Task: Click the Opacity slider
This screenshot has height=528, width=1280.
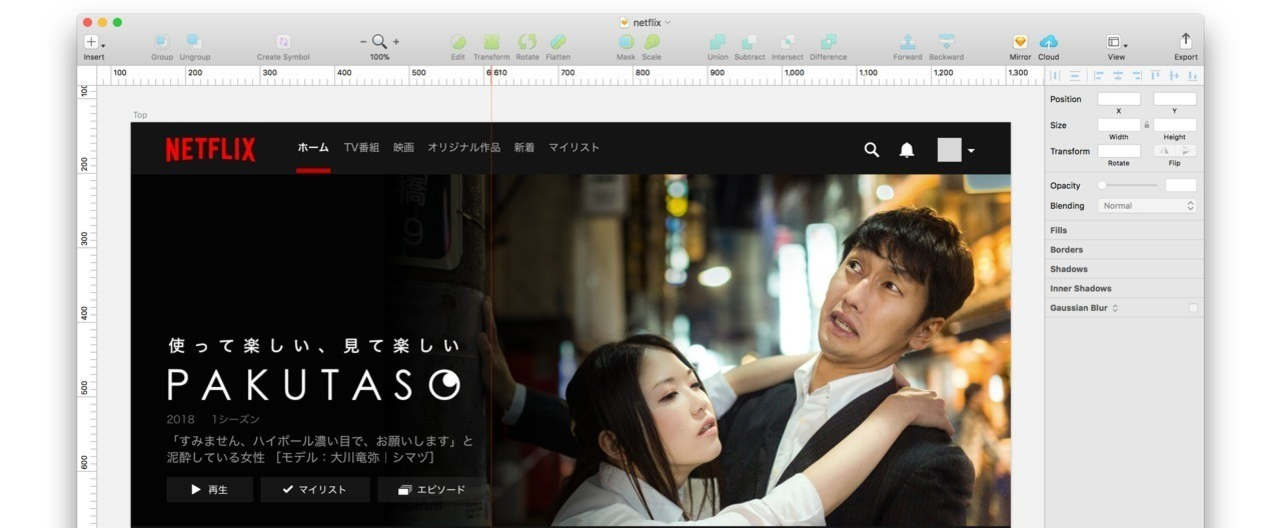Action: click(1128, 185)
